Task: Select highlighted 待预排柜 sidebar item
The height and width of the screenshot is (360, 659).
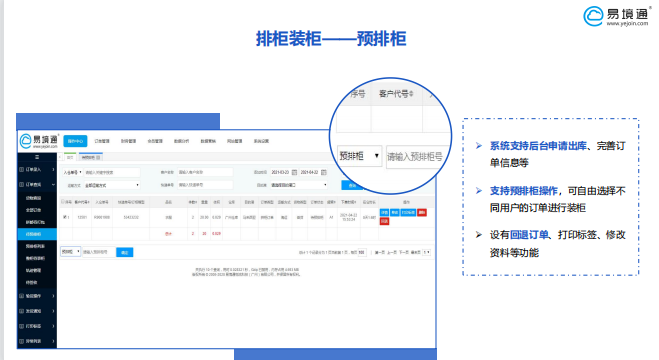Action: (x=37, y=234)
